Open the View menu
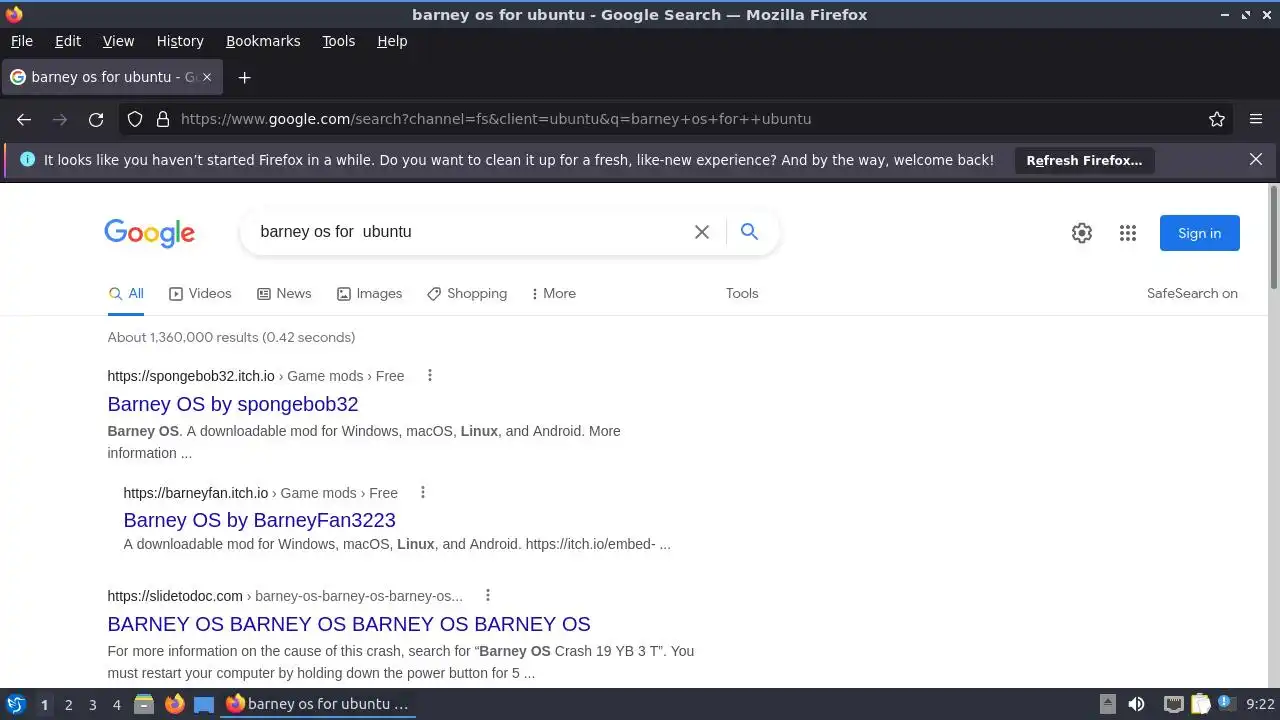The width and height of the screenshot is (1280, 720). click(118, 41)
